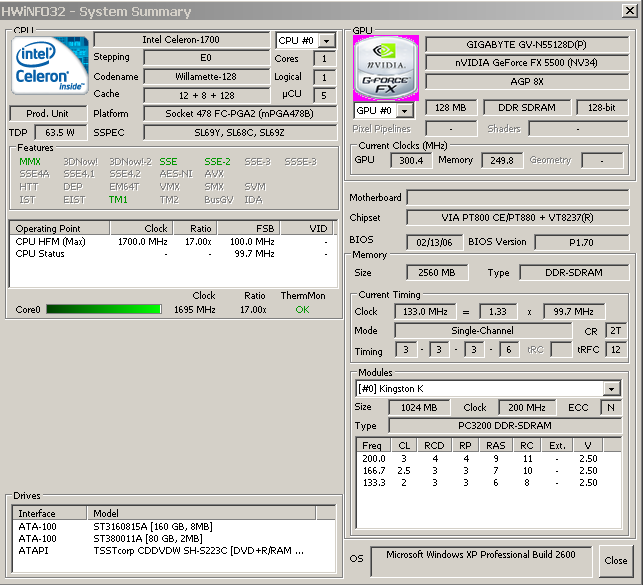Screen dimensions: 643x585
Task: Click the Model column header in Drives
Action: 201,513
